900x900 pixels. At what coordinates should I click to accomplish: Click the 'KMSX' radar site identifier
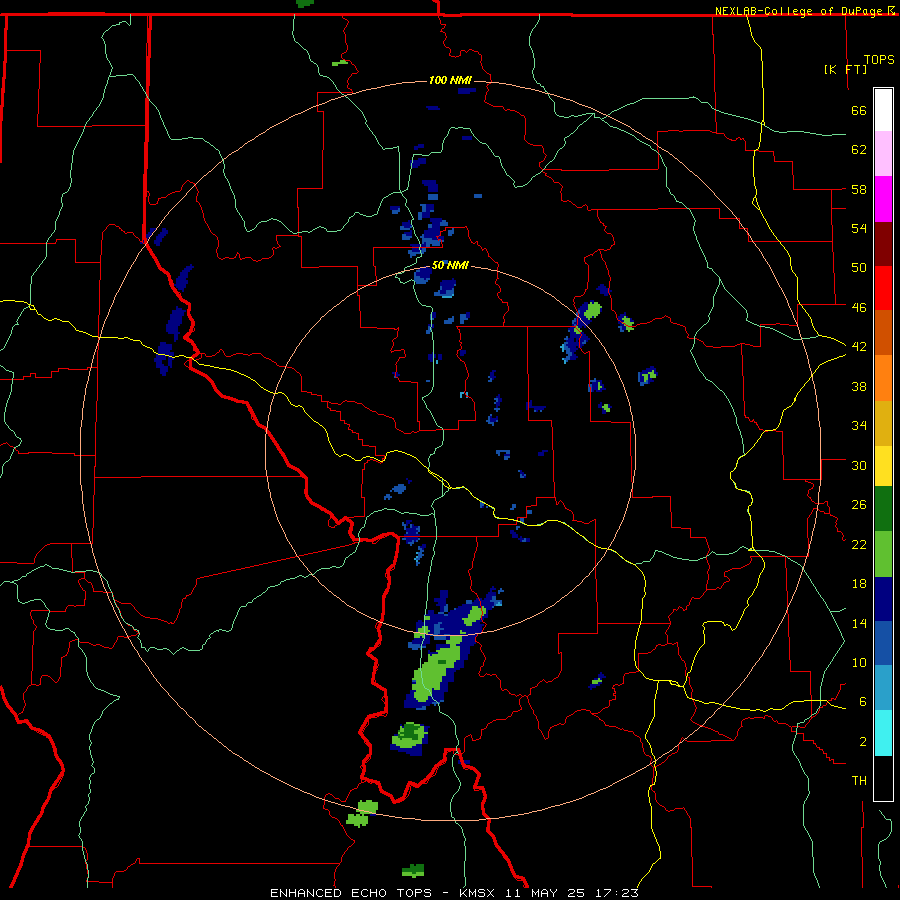479,893
